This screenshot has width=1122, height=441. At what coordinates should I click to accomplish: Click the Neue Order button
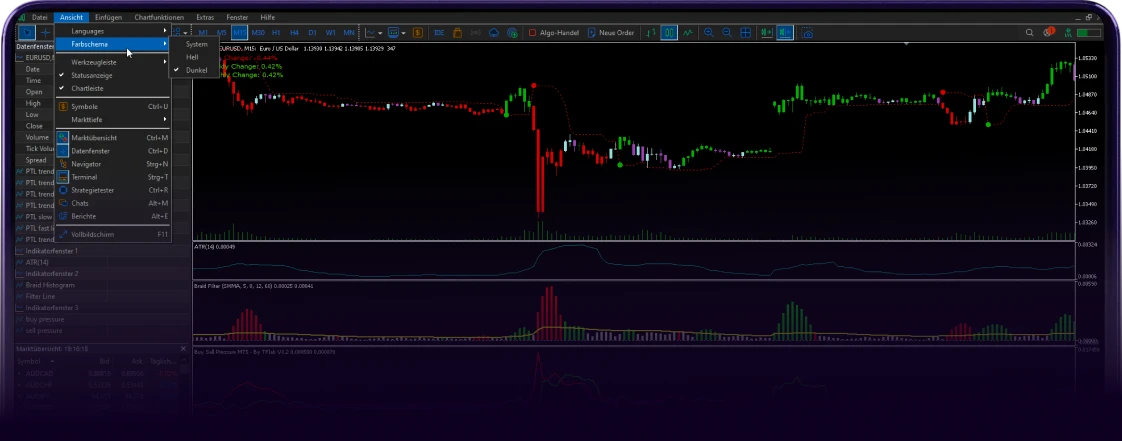613,33
